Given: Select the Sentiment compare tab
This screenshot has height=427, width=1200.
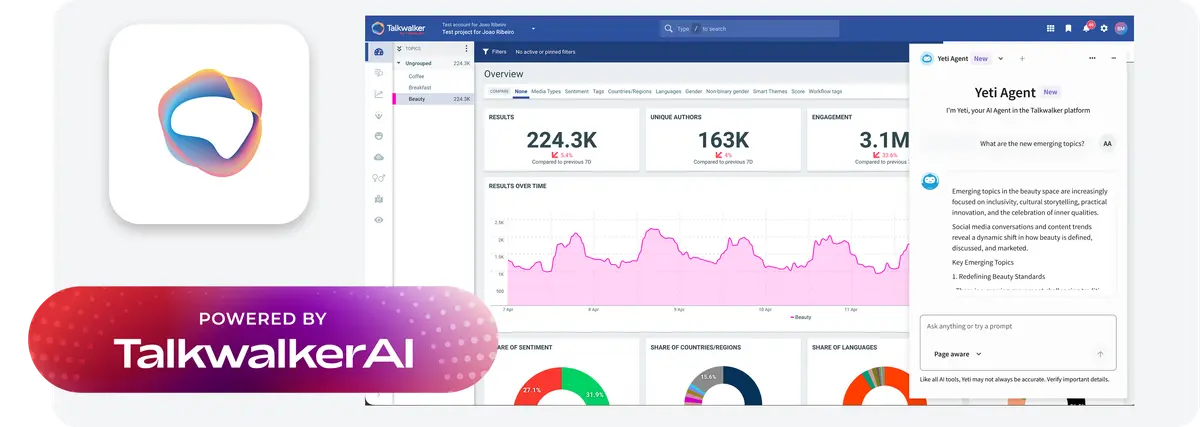Looking at the screenshot, I should [x=577, y=91].
